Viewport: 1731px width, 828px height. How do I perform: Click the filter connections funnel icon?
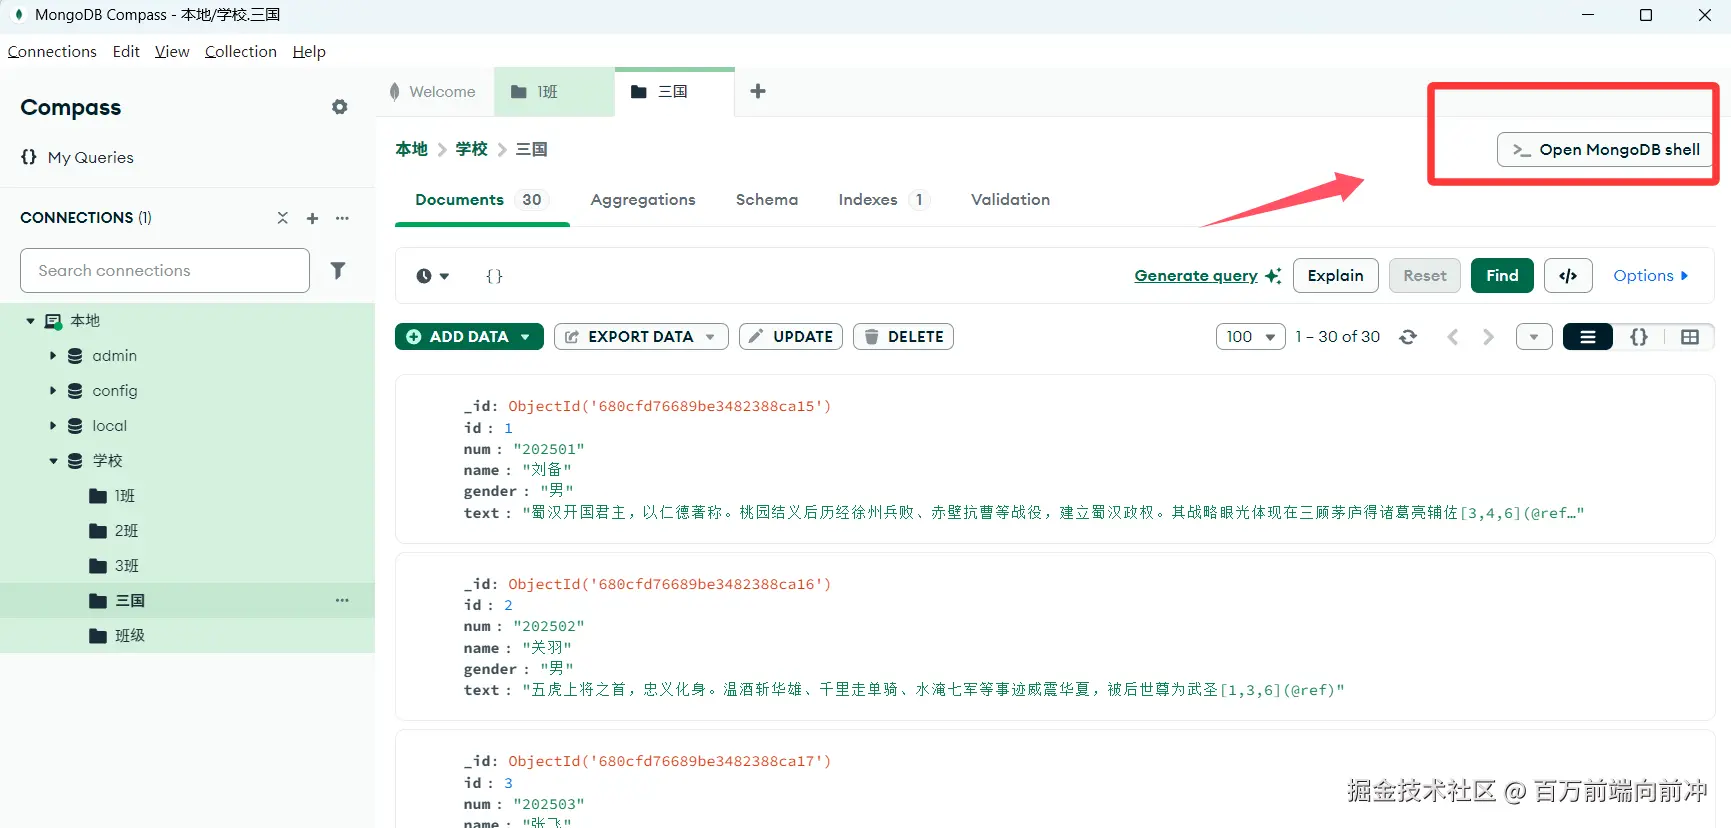point(338,270)
